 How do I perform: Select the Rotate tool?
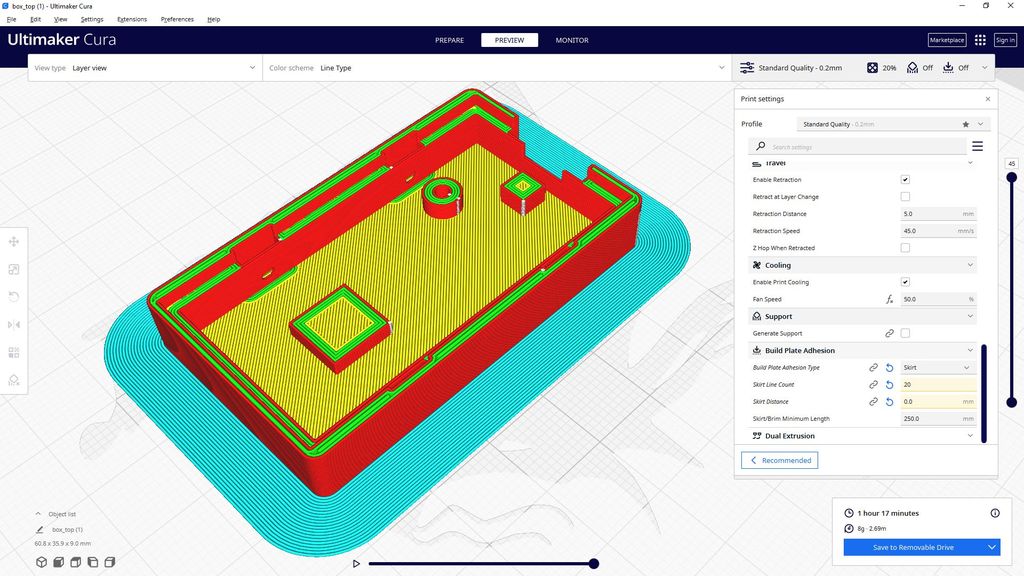(x=14, y=297)
